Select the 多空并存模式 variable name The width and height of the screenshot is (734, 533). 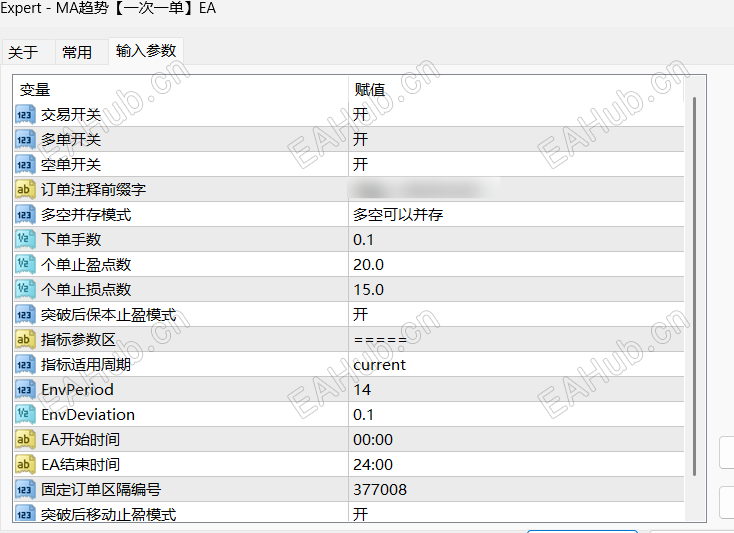86,215
